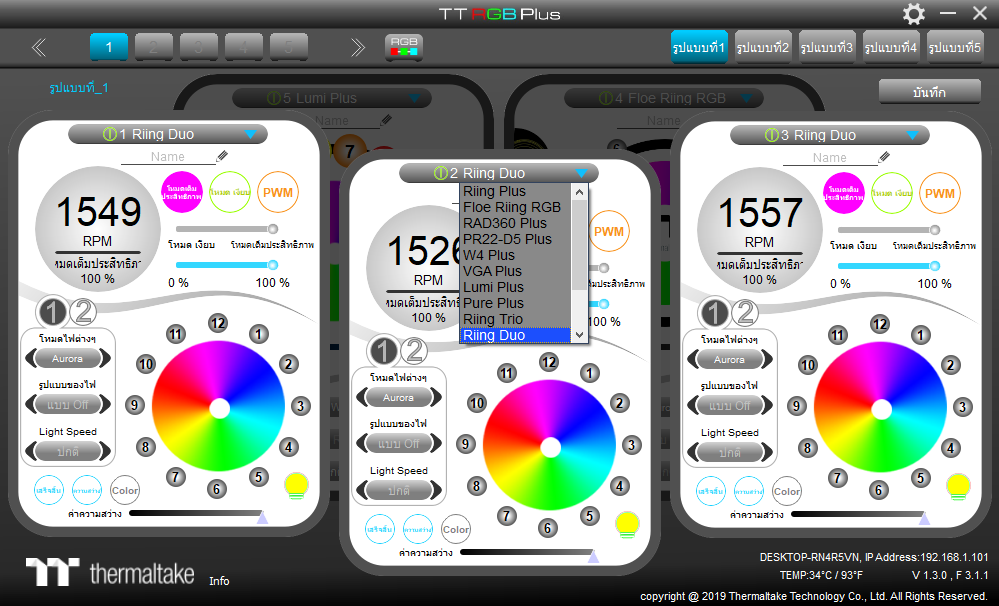Viewport: 999px width, 606px height.
Task: Expand the 3 Riing Duo device dropdown
Action: click(911, 135)
